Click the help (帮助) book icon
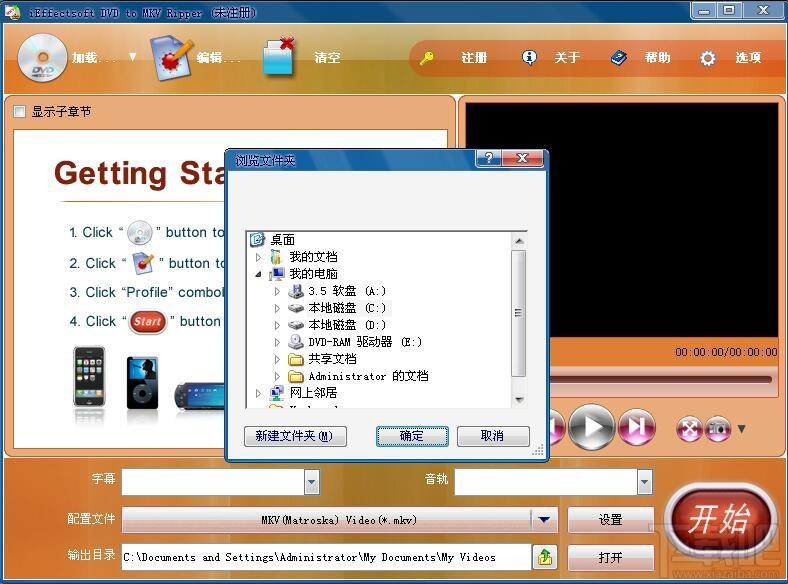788x584 pixels. pyautogui.click(x=619, y=58)
